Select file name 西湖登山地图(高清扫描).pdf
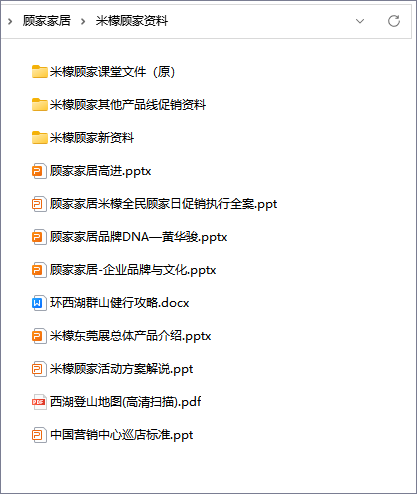Image resolution: width=417 pixels, height=494 pixels. [126, 402]
